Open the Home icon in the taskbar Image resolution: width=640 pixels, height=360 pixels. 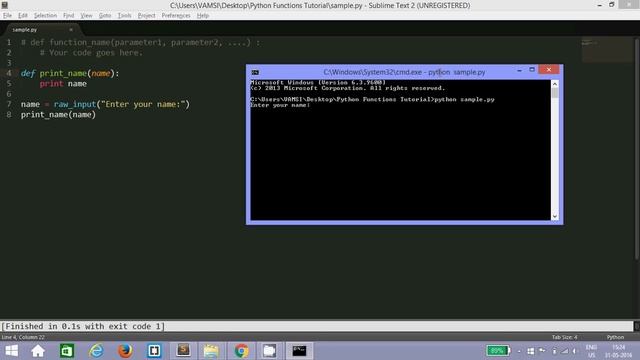point(38,351)
